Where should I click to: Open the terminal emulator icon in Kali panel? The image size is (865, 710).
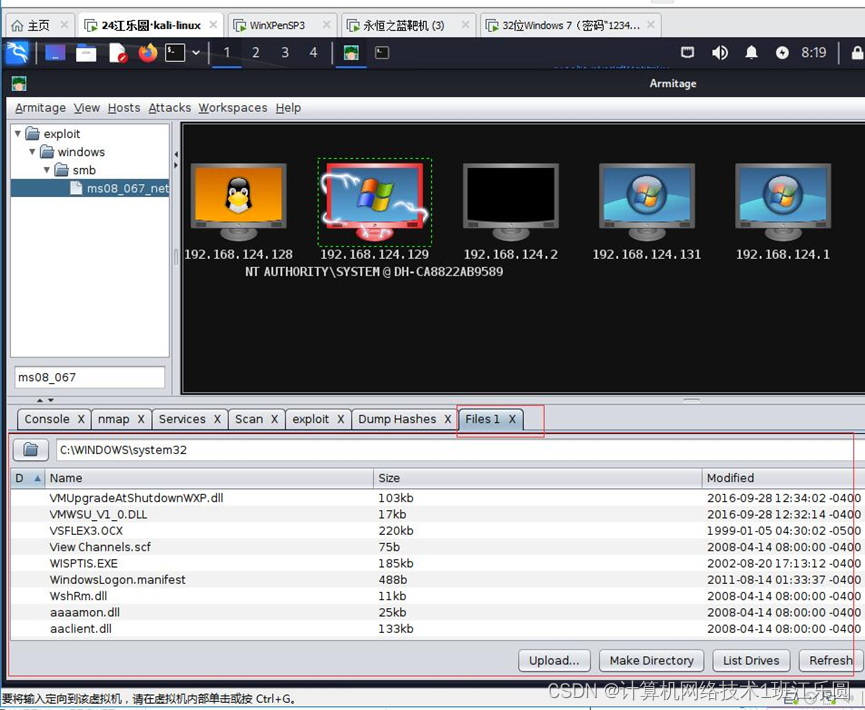coord(175,53)
